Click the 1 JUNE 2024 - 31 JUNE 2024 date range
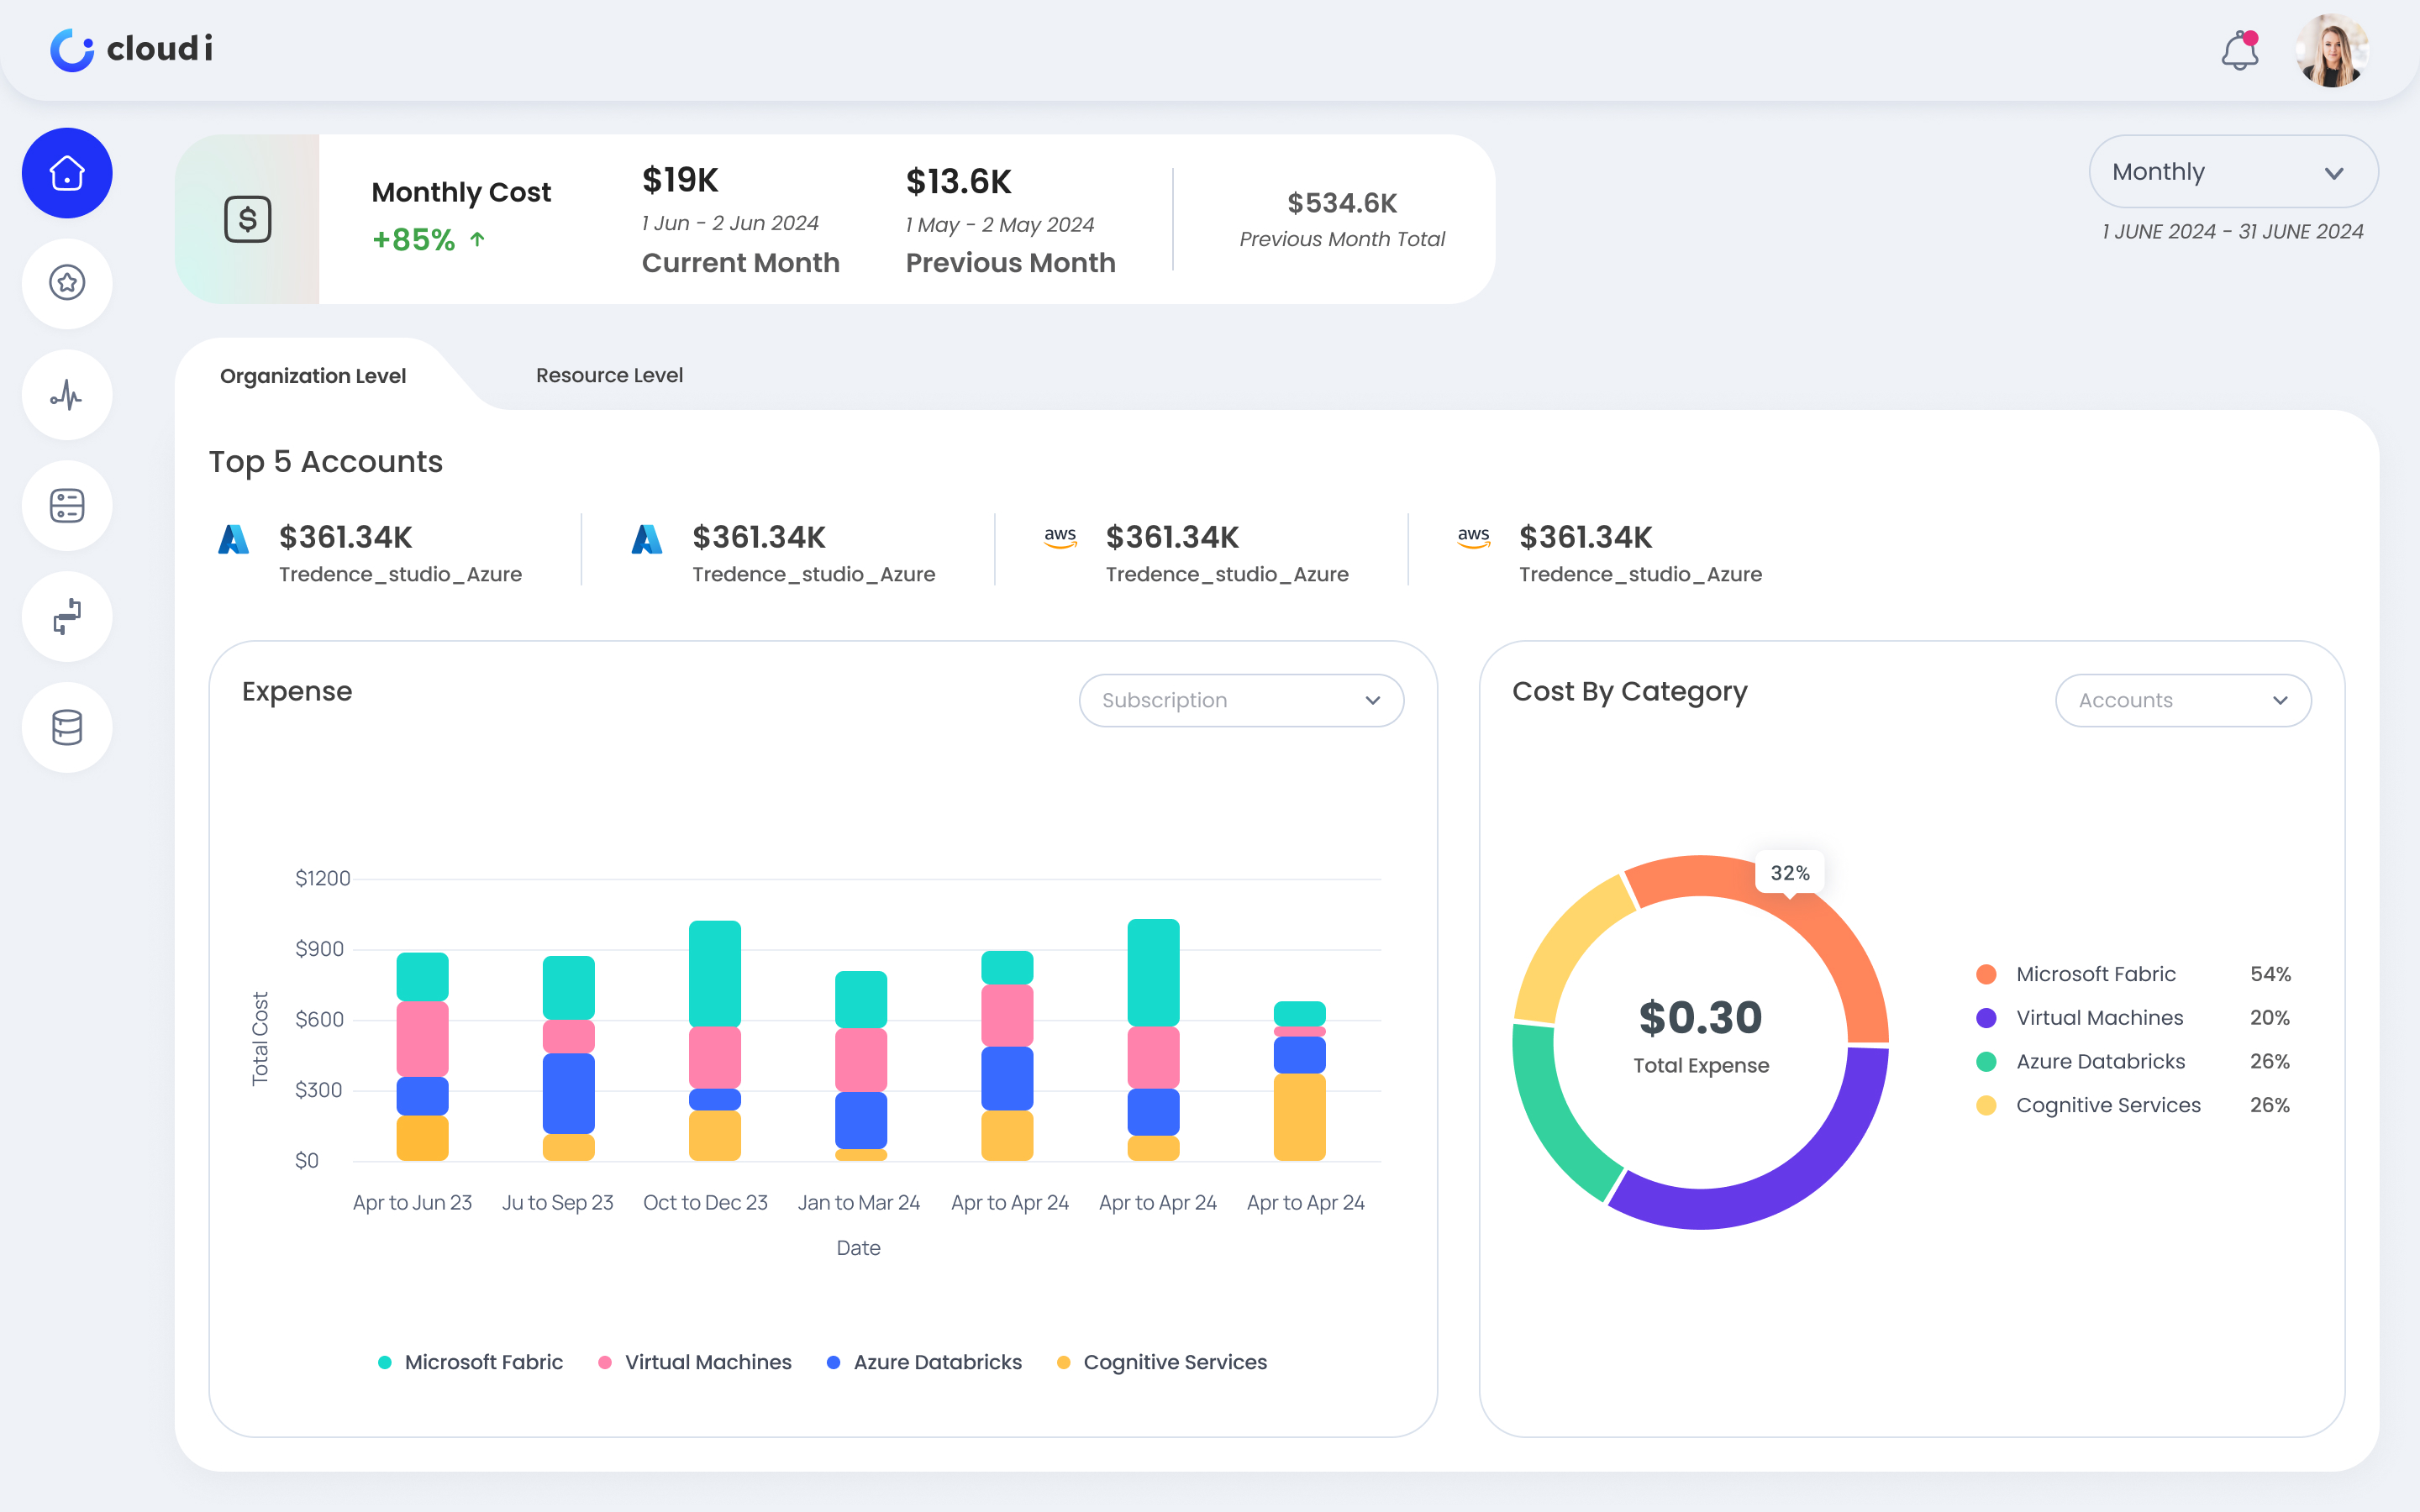2420x1512 pixels. coord(2232,232)
